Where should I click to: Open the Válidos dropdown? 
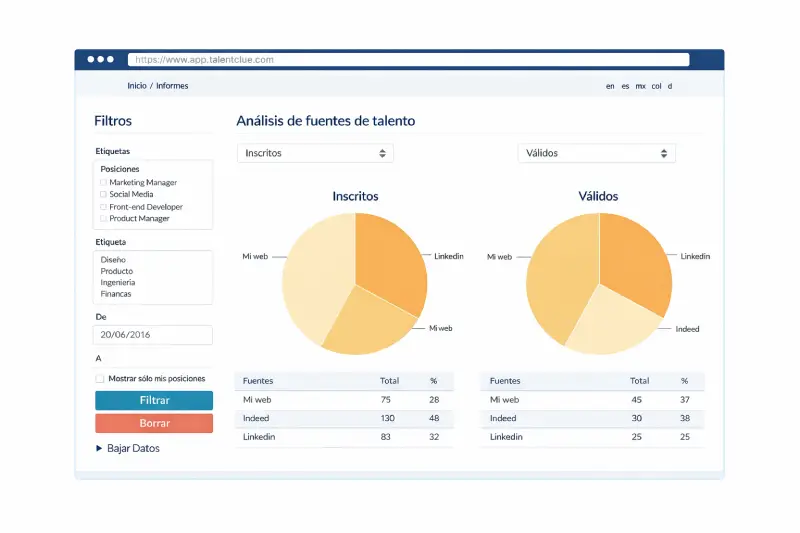(596, 153)
